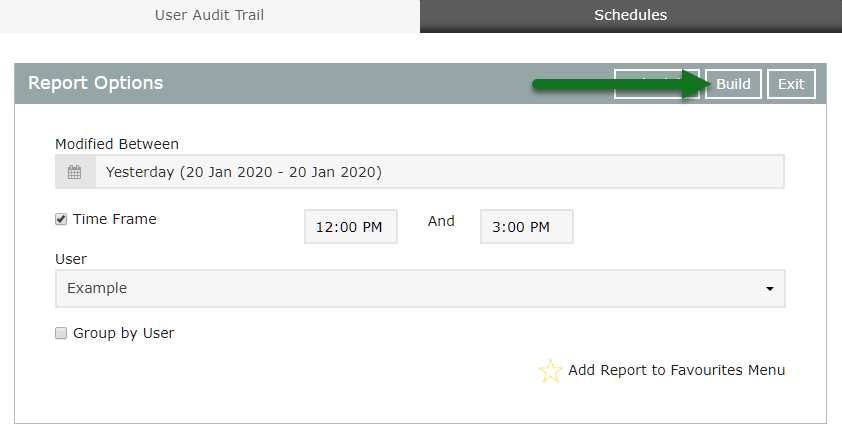
Task: Click the Modified Between label
Action: point(117,144)
